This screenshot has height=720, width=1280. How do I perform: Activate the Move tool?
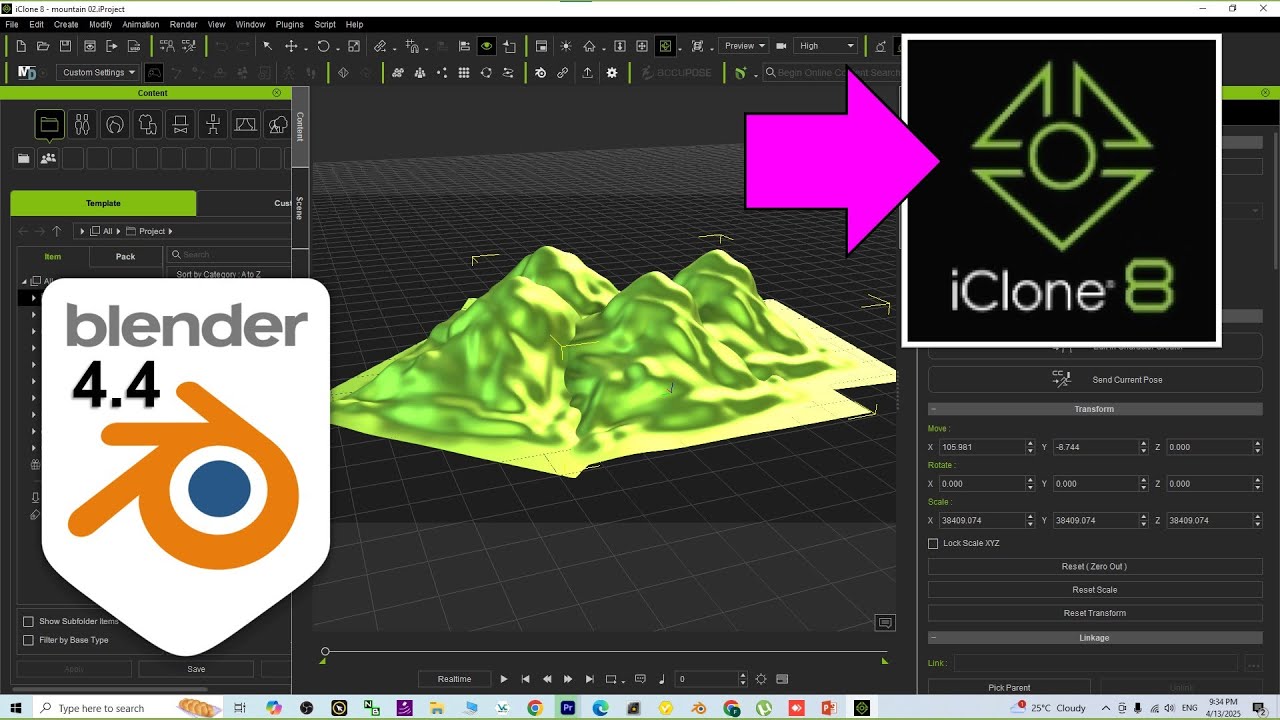pos(291,46)
